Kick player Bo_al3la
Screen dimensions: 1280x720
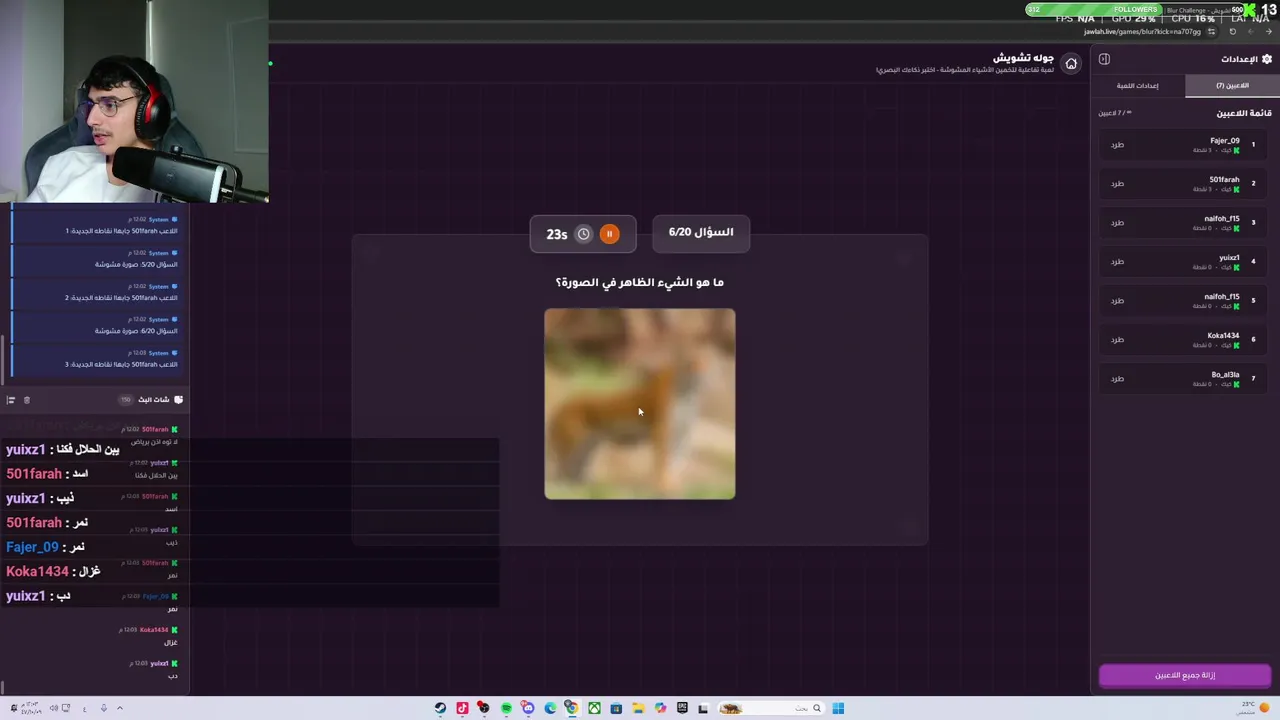pos(1117,379)
